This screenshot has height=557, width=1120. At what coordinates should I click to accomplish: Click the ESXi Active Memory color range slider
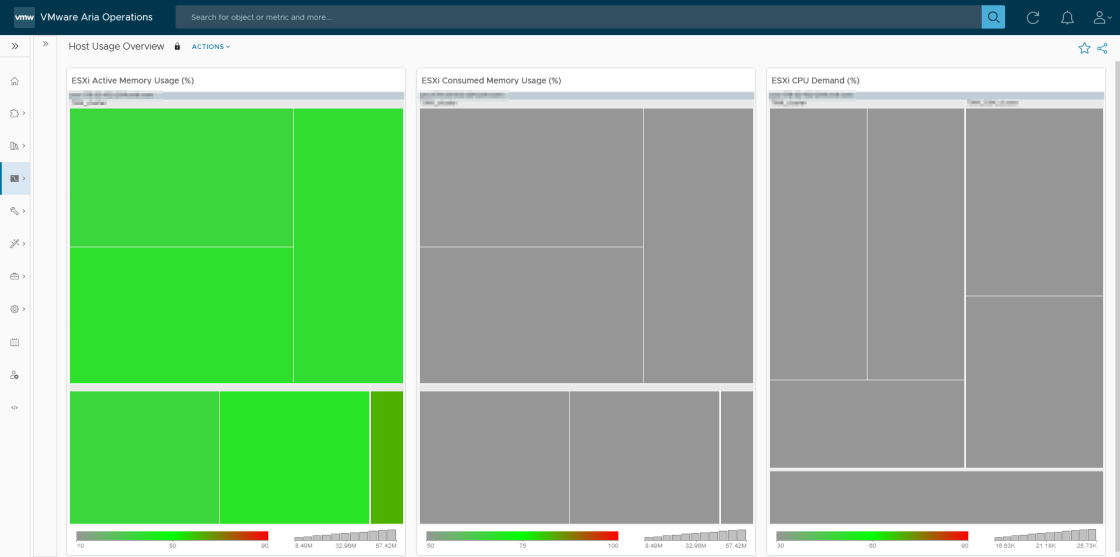point(172,536)
